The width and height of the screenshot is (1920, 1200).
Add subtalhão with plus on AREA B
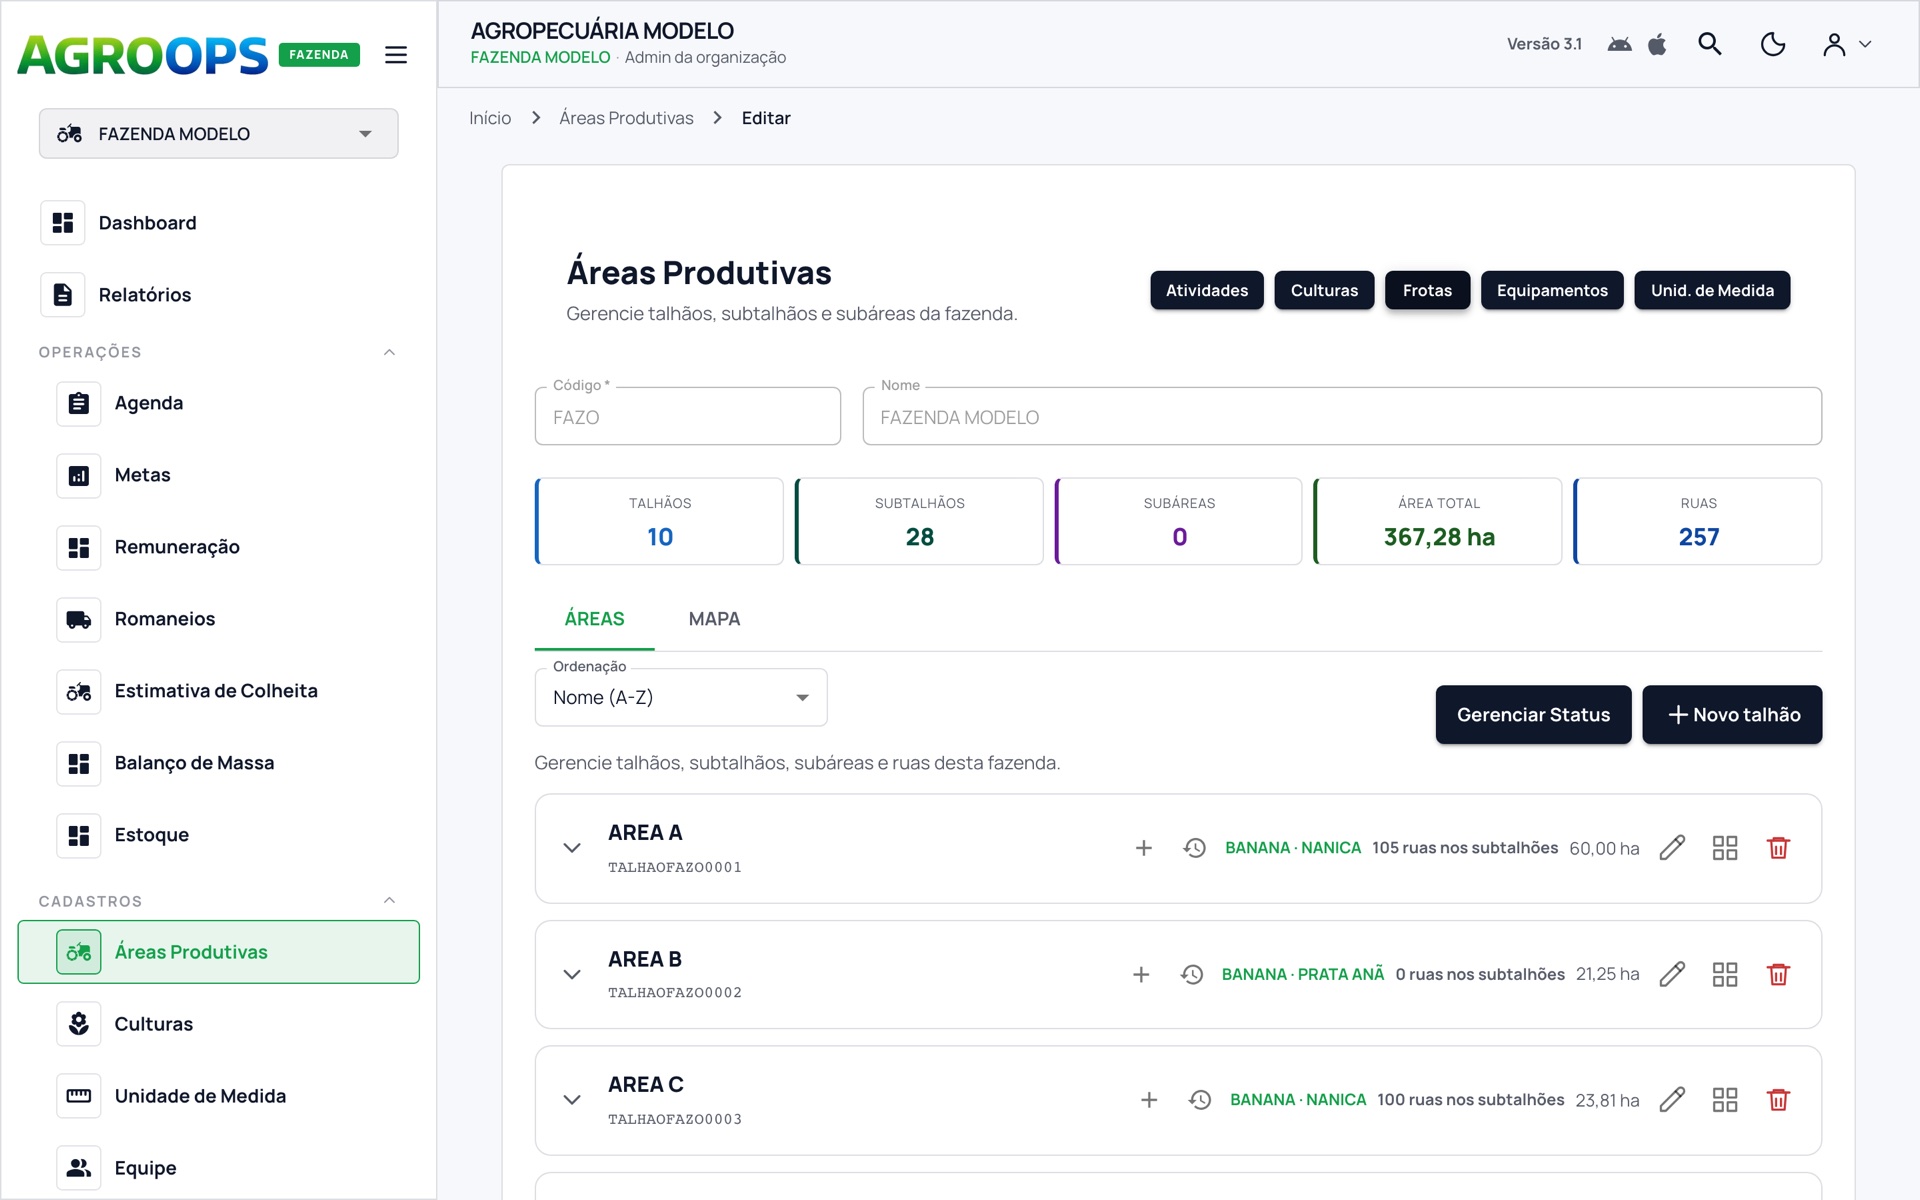[1141, 974]
